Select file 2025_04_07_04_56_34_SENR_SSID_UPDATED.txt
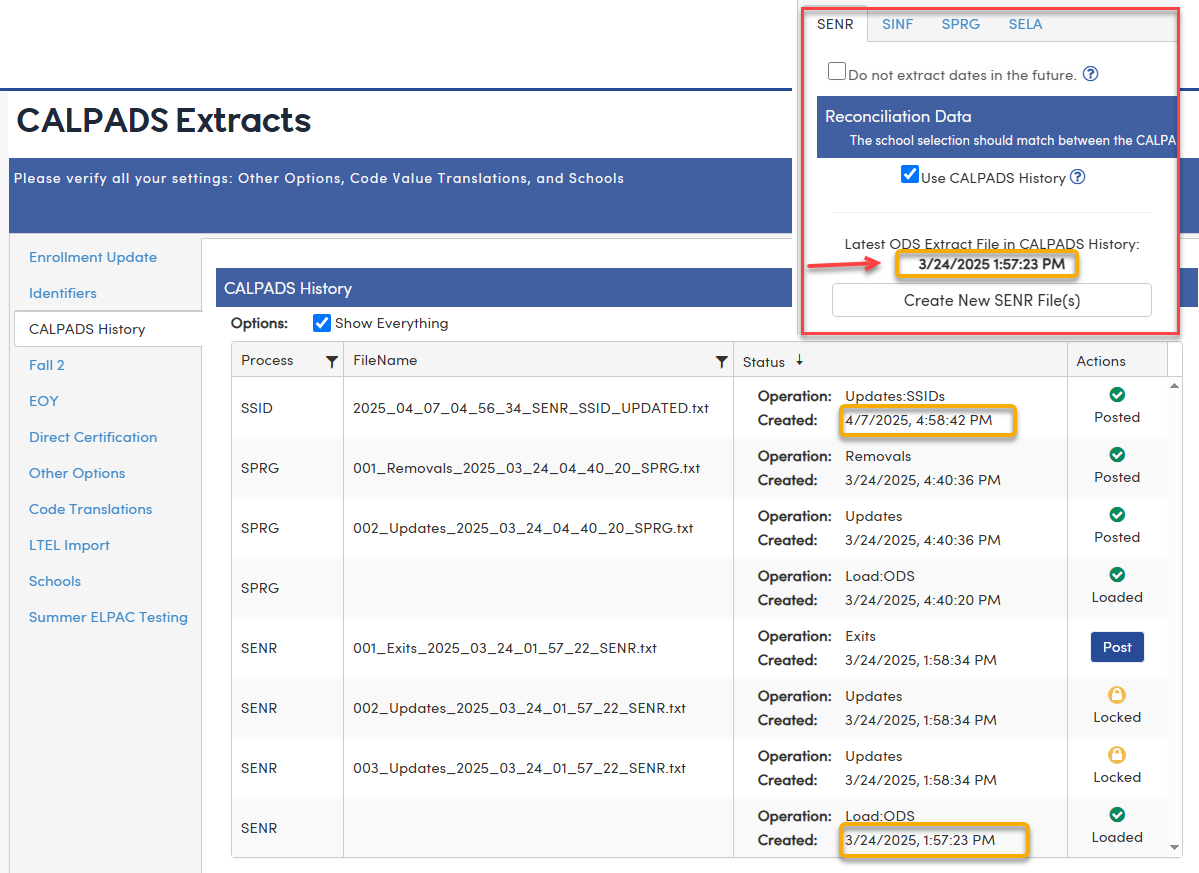 tap(531, 408)
